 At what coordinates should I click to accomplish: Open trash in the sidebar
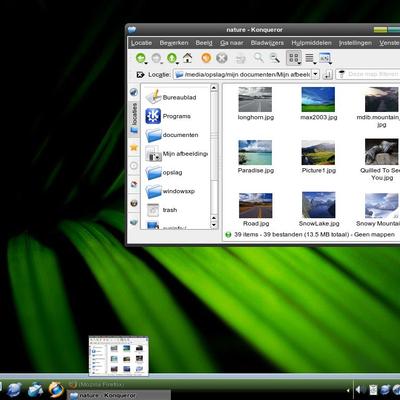point(162,210)
